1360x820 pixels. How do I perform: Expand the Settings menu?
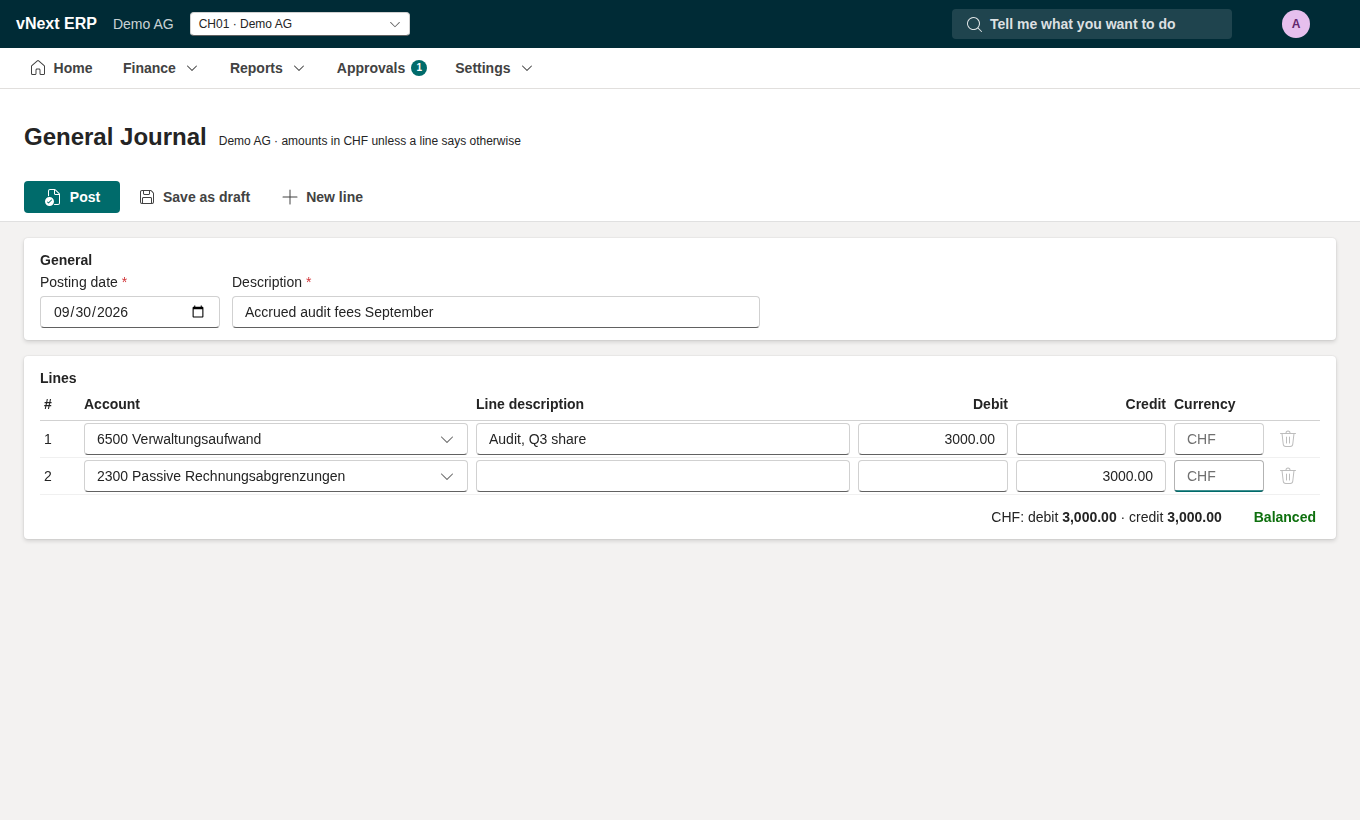click(x=494, y=68)
